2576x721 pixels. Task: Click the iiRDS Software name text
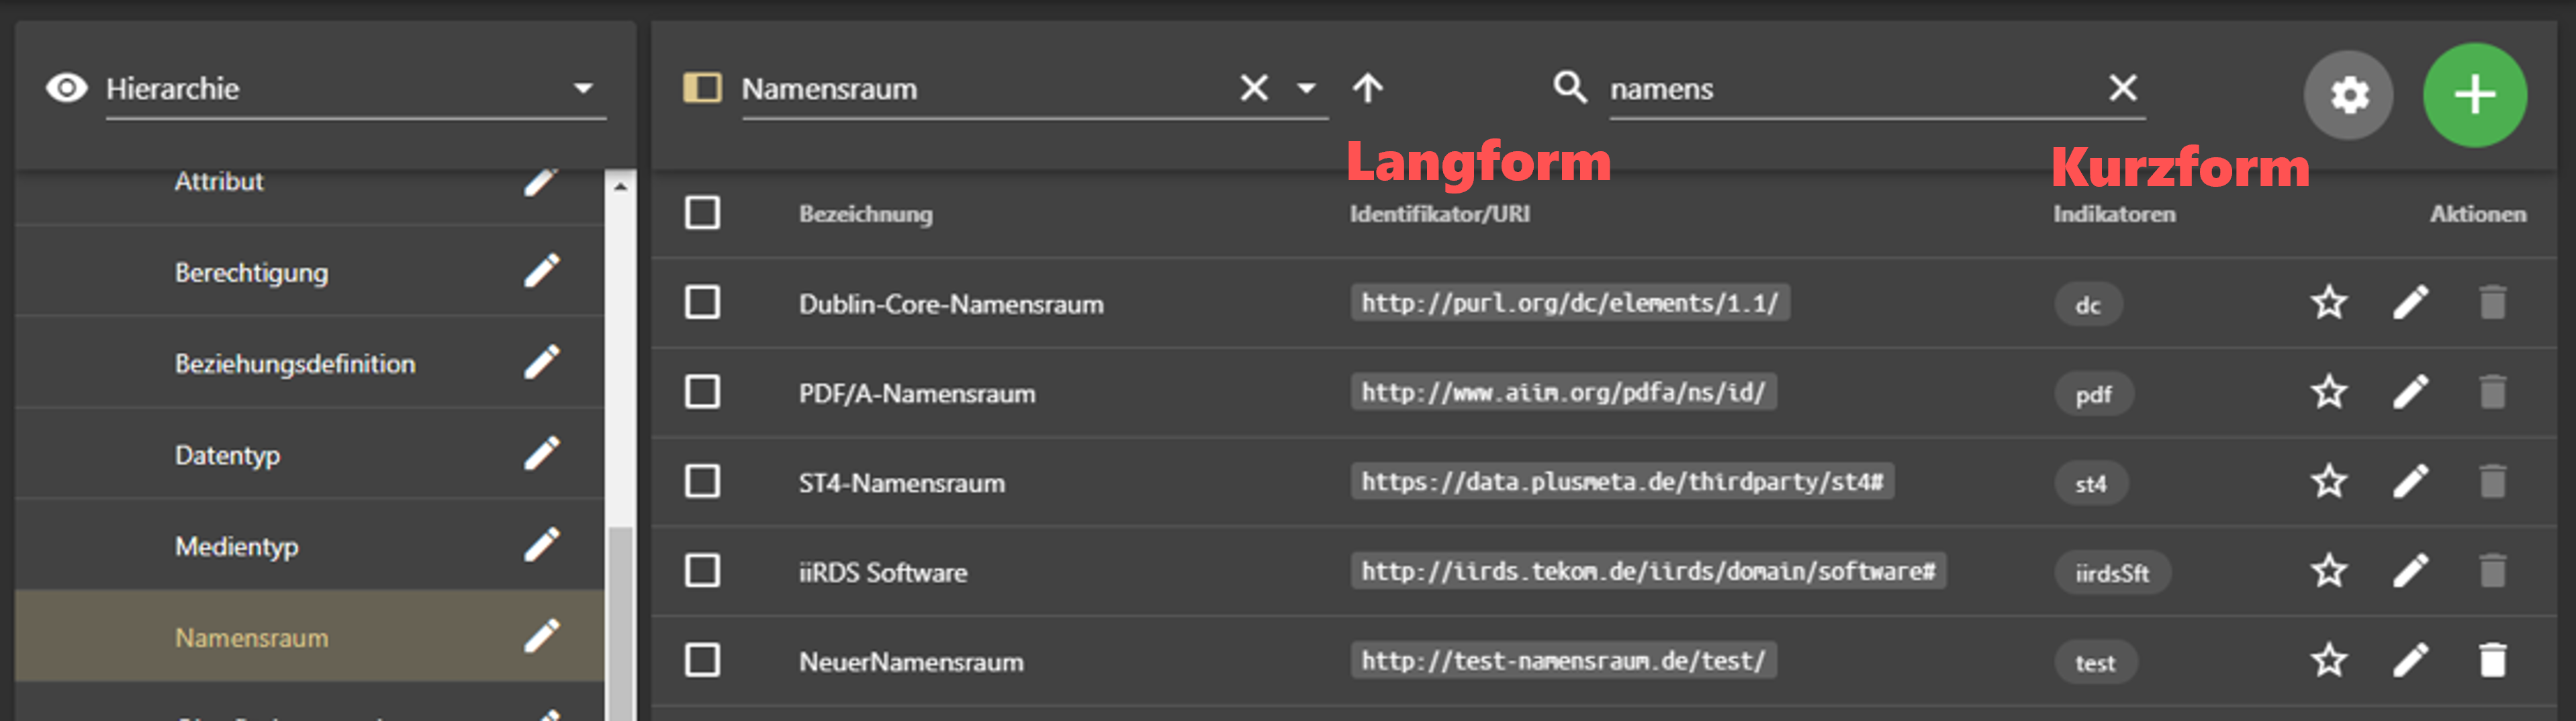pyautogui.click(x=882, y=572)
